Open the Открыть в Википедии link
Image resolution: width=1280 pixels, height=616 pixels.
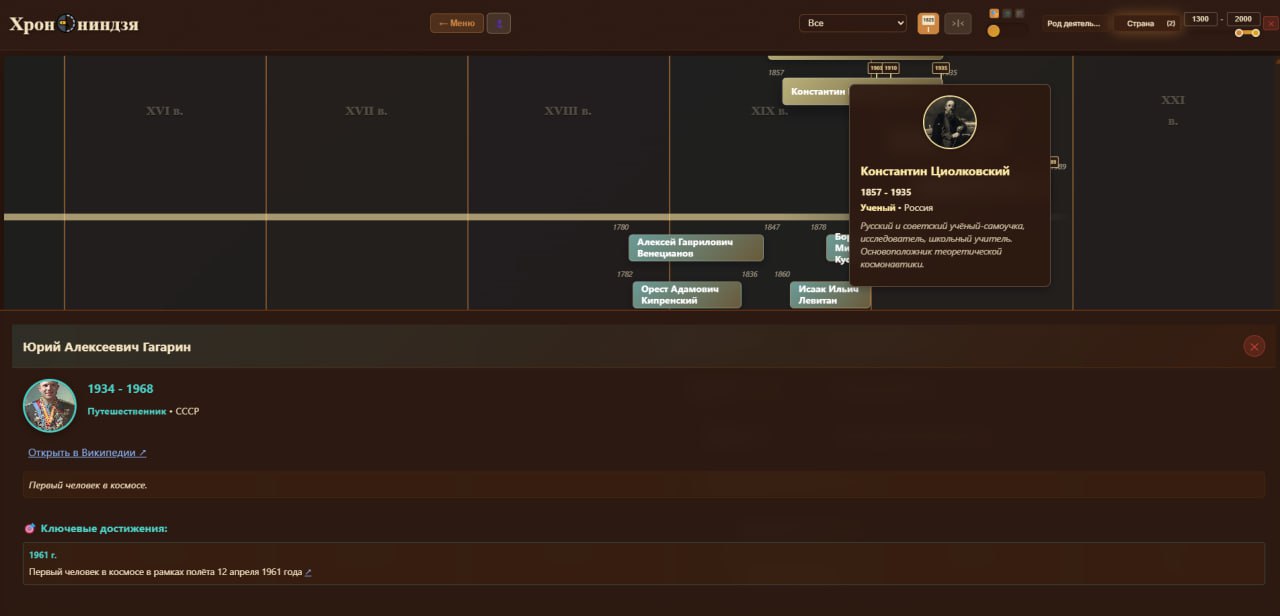[x=87, y=453]
